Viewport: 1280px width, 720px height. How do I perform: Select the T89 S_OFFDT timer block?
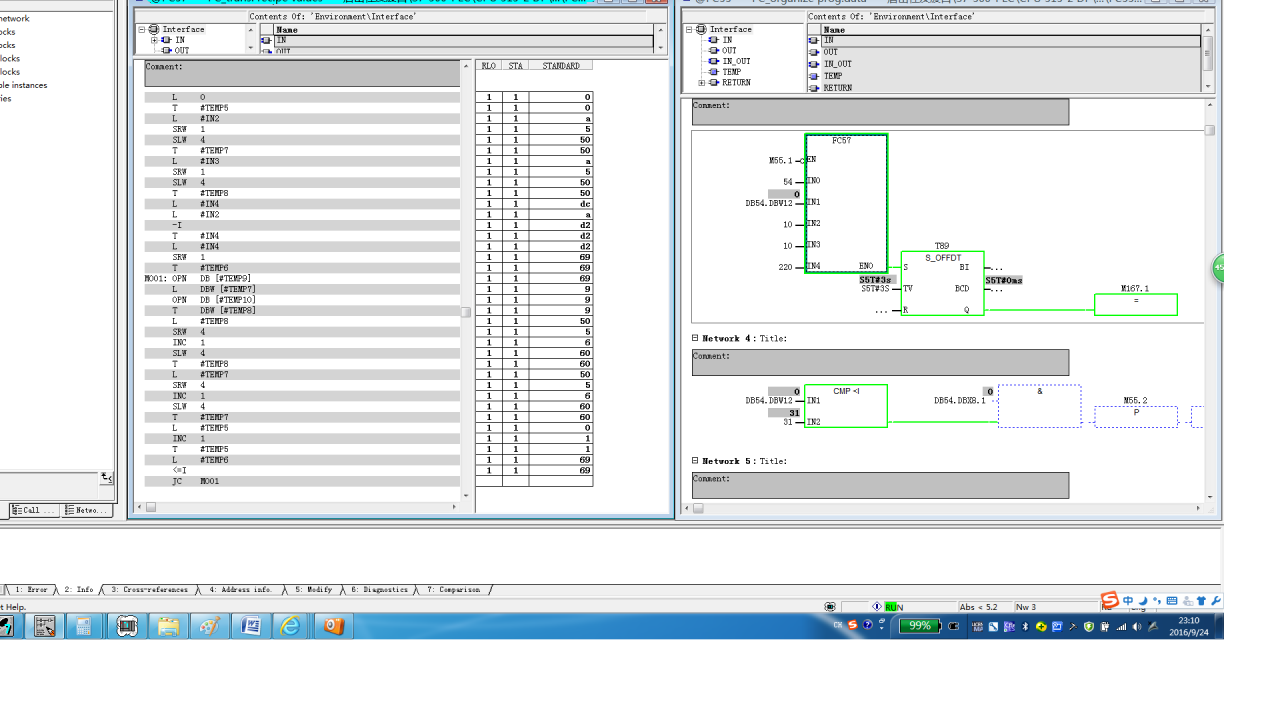[x=942, y=283]
